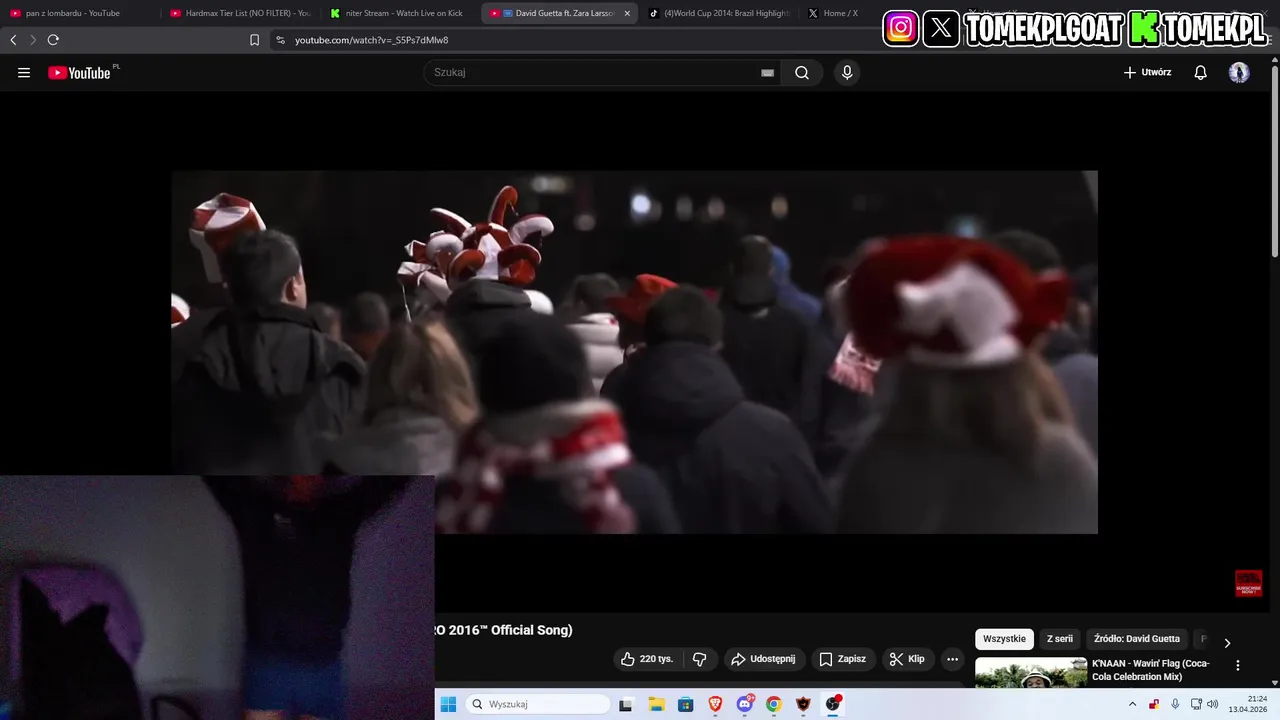Open site settings icon in address bar
This screenshot has width=1280, height=720.
(280, 40)
